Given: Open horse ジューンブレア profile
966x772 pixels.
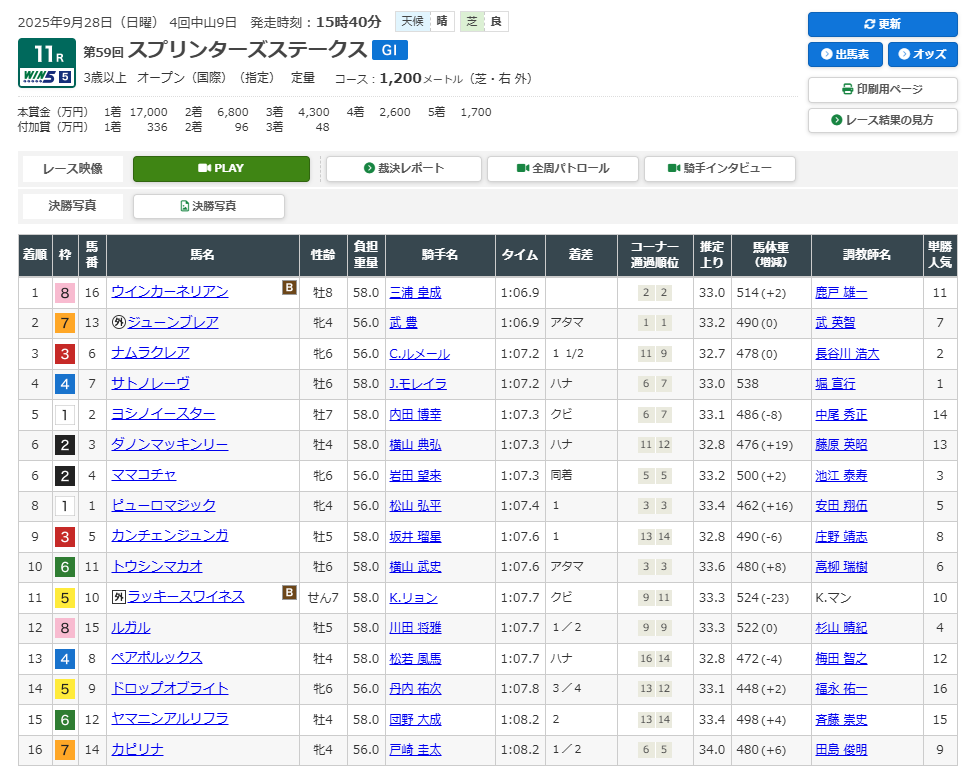Looking at the screenshot, I should [172, 322].
